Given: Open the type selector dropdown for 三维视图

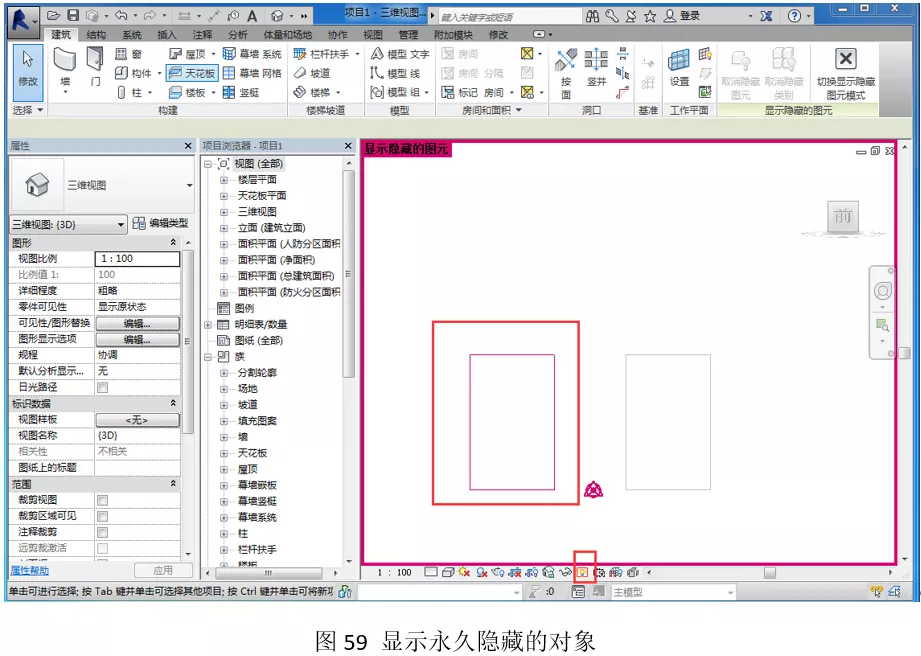Looking at the screenshot, I should coord(189,186).
